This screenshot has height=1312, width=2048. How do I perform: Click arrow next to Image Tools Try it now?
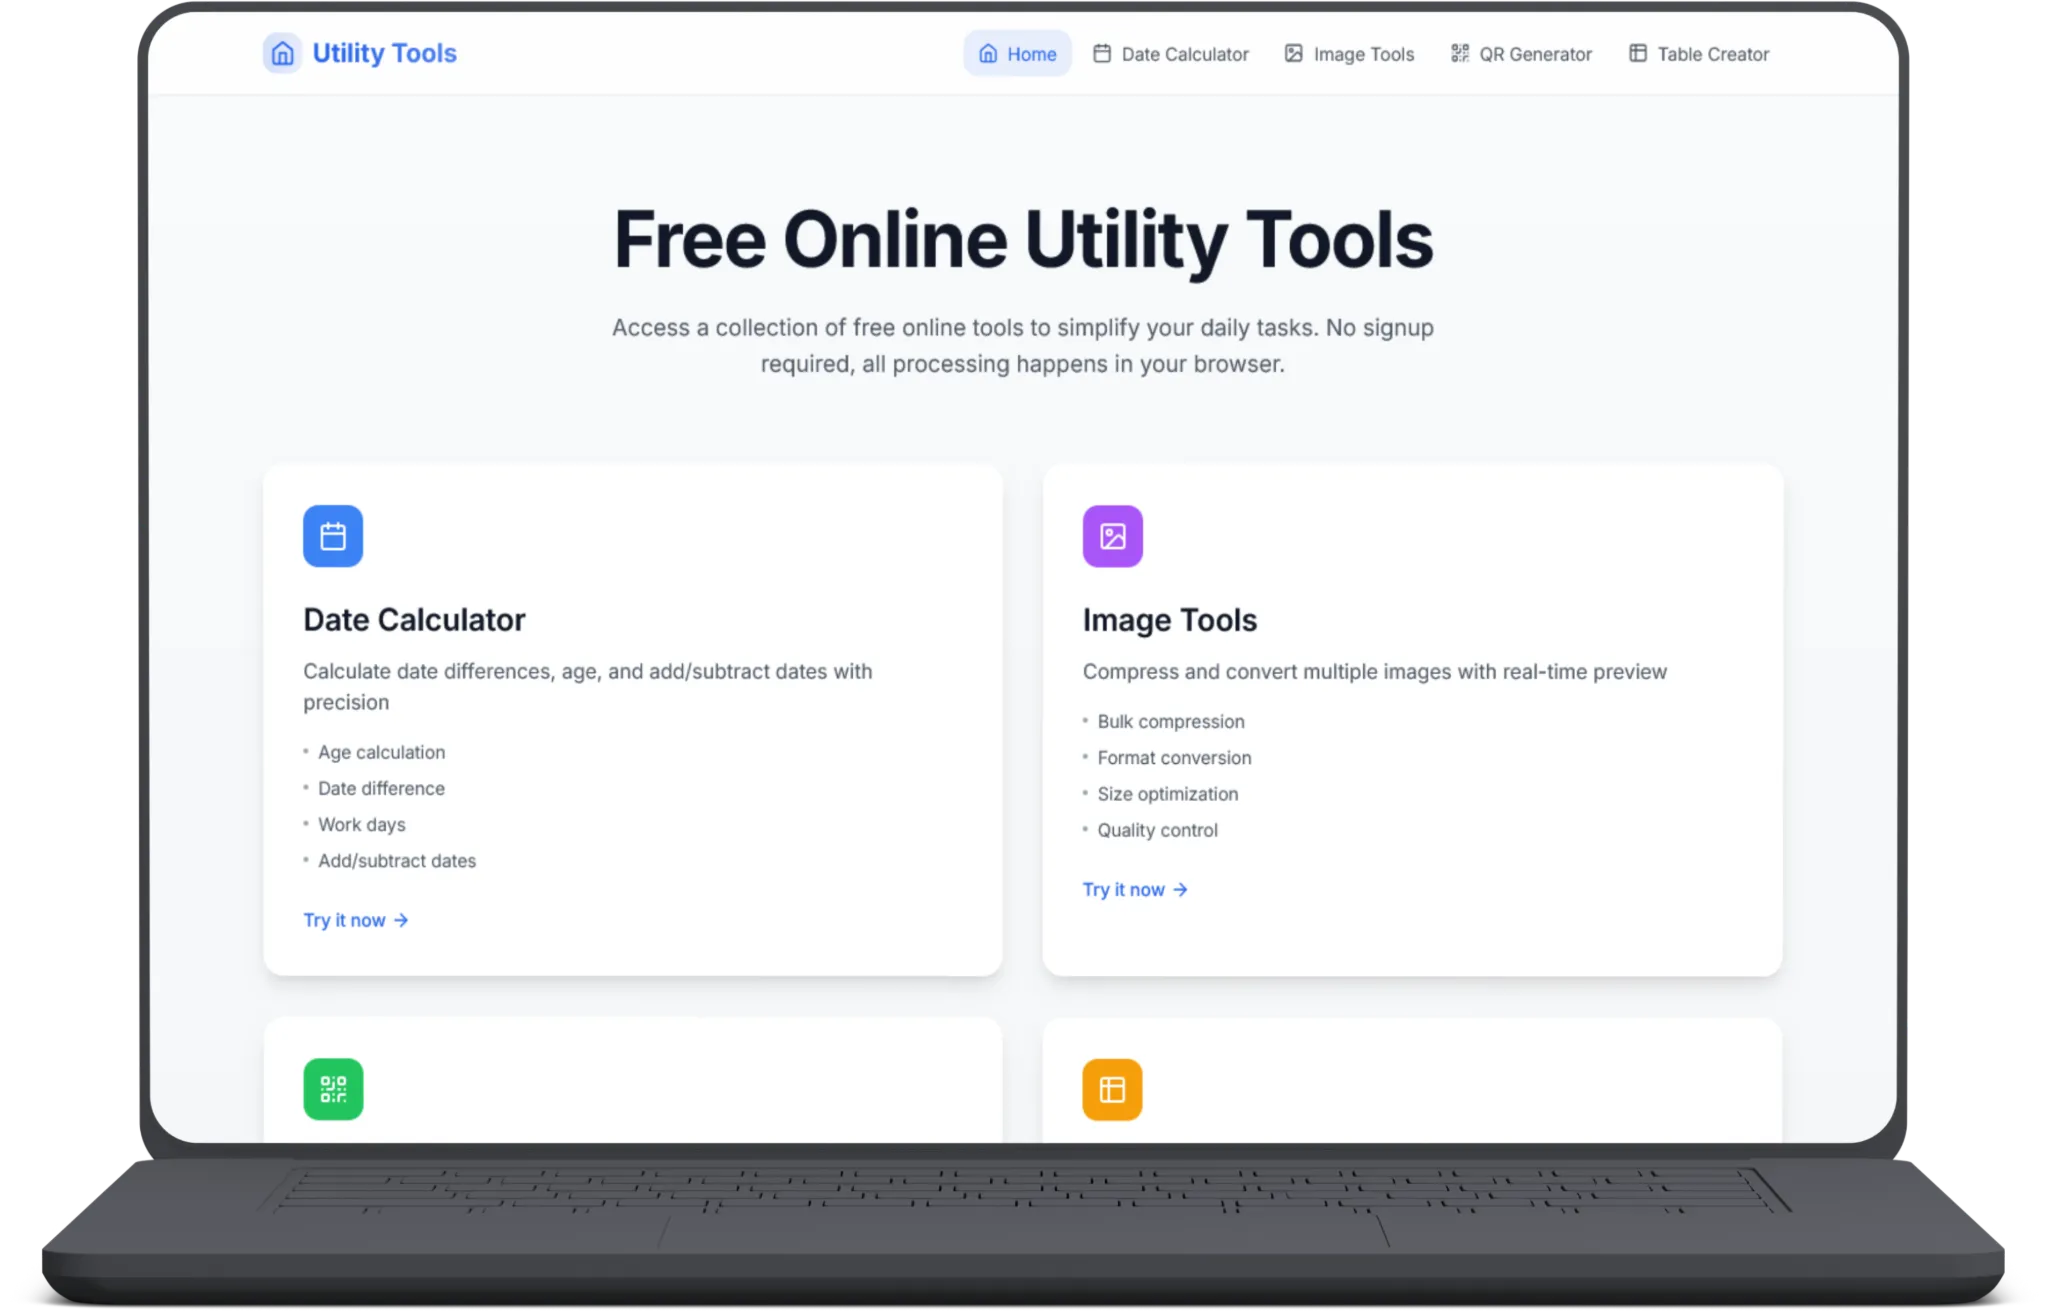tap(1181, 890)
